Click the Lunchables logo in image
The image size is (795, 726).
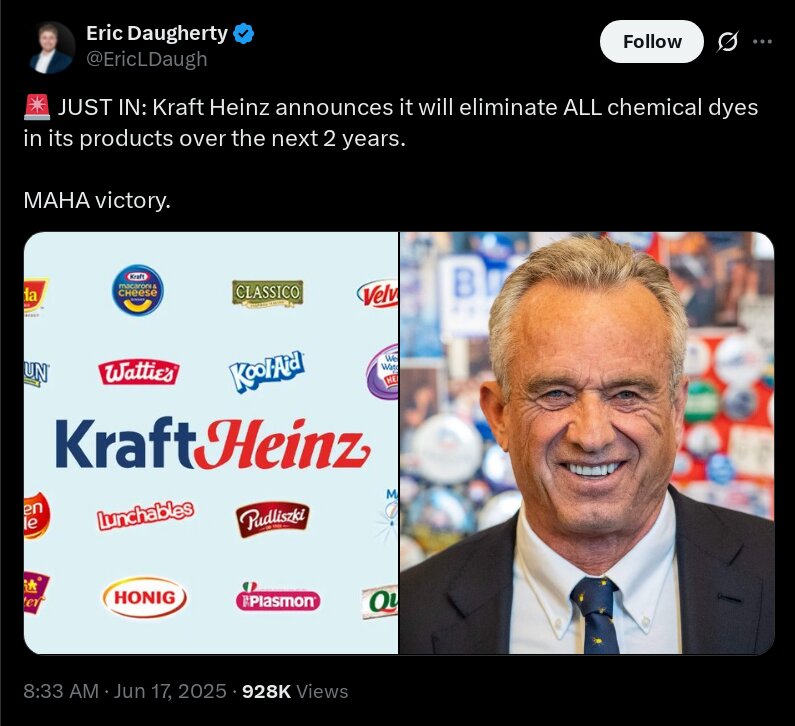click(x=145, y=516)
